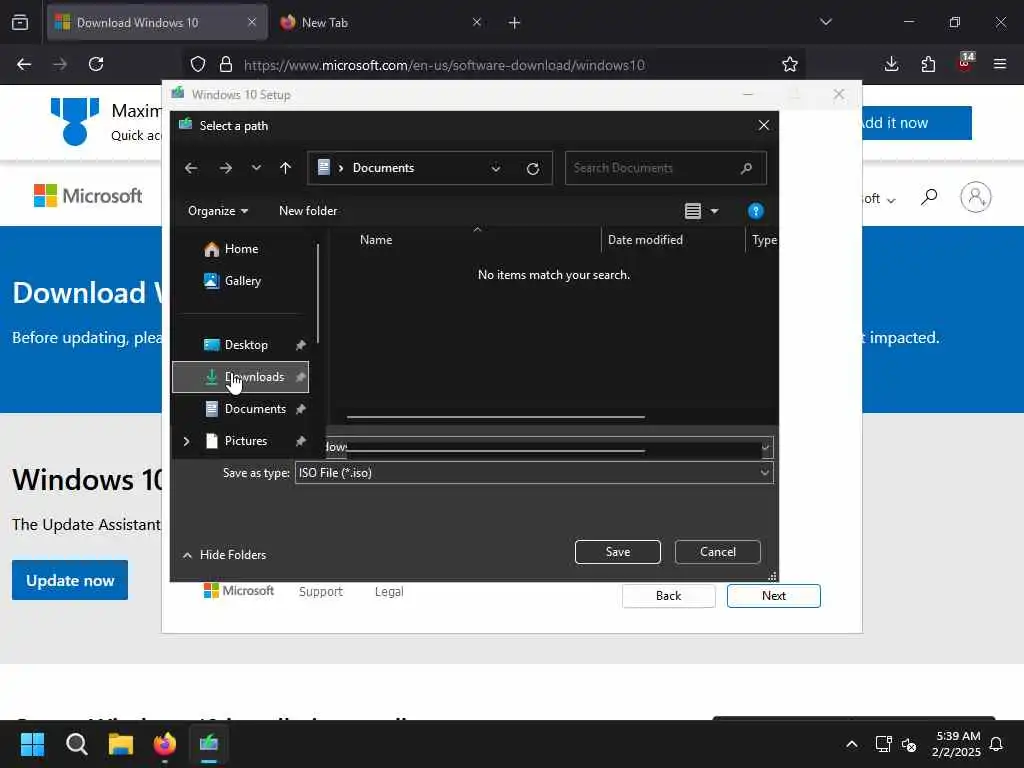Go up one folder level in file dialog
Screen dimensions: 1024x768
285,168
